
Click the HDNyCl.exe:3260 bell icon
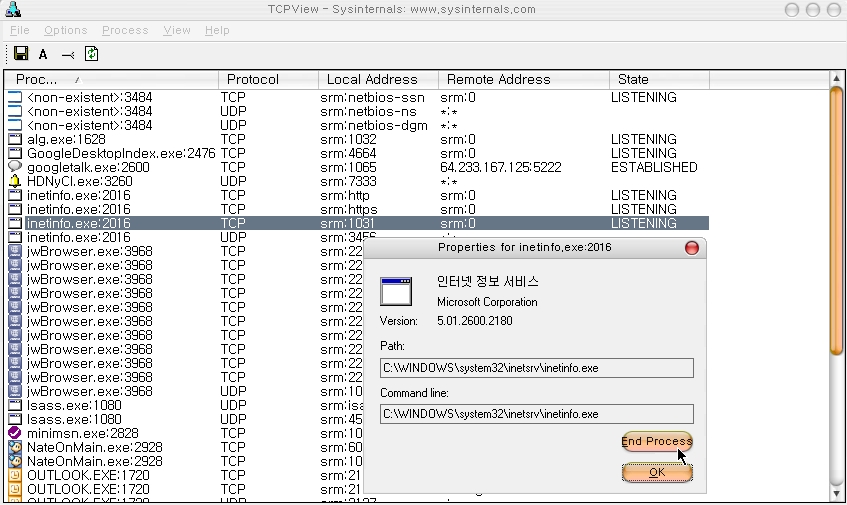pos(15,181)
